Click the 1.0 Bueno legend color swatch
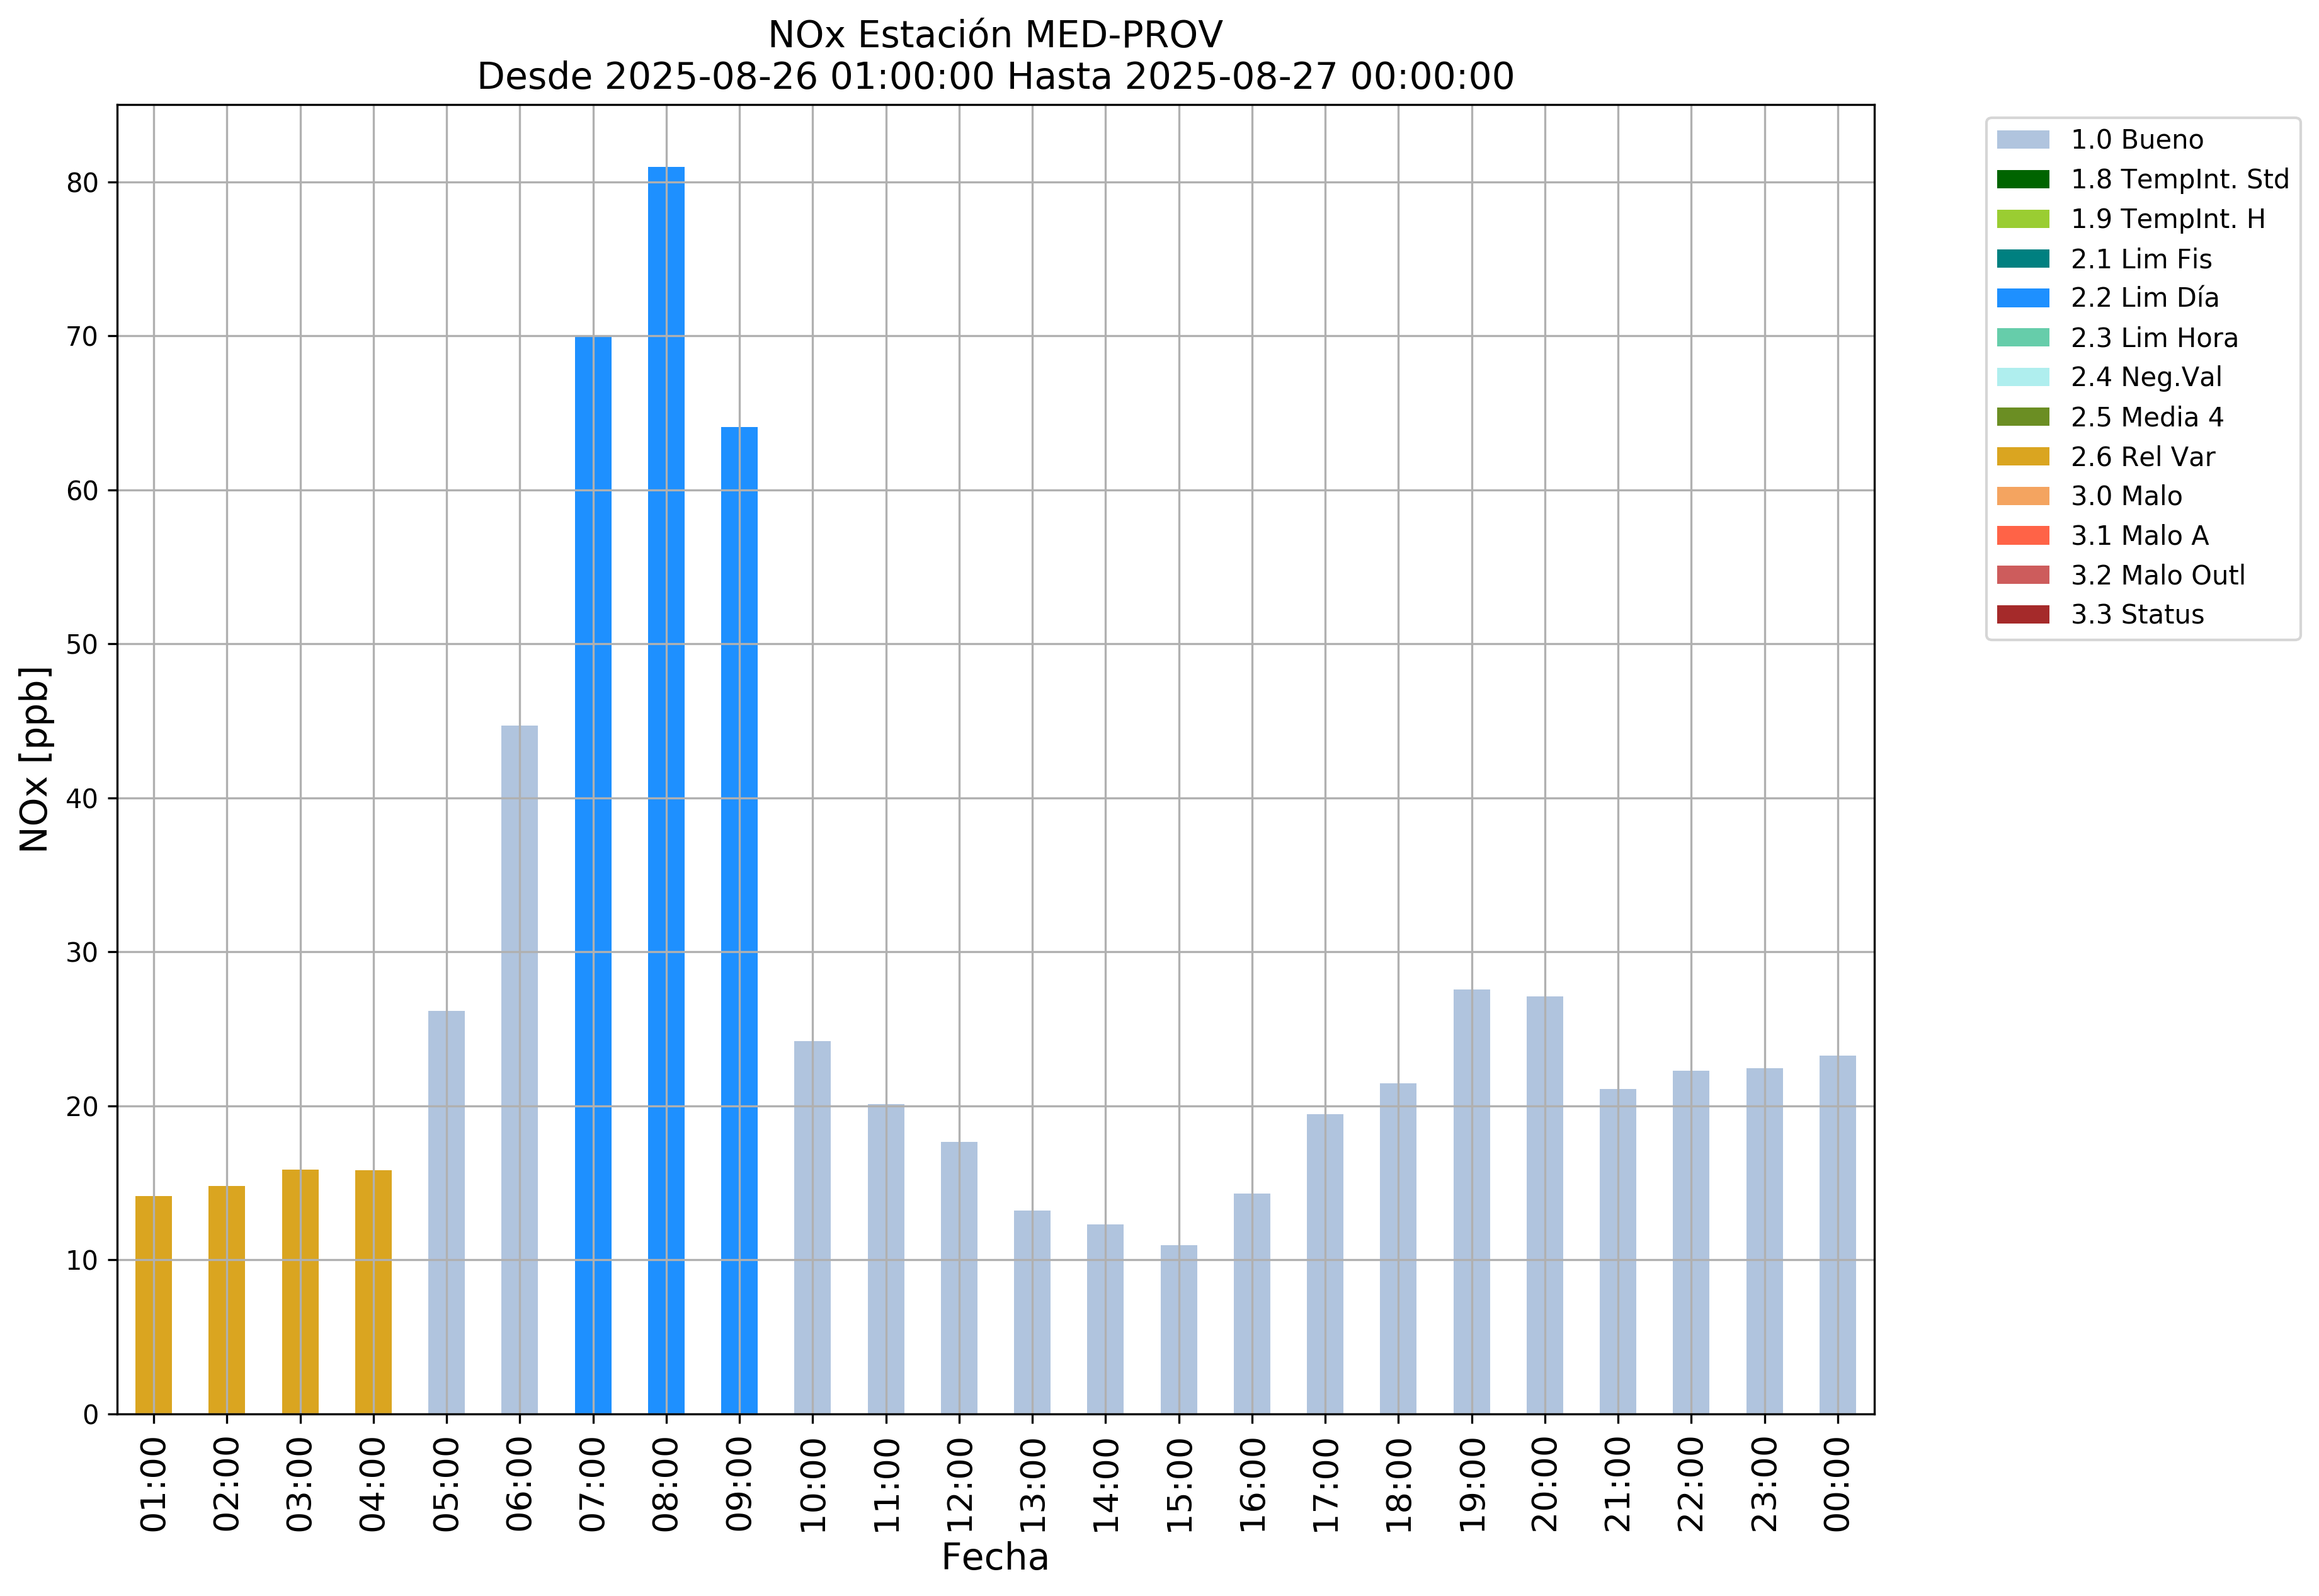The width and height of the screenshot is (2319, 1596). (x=2022, y=140)
